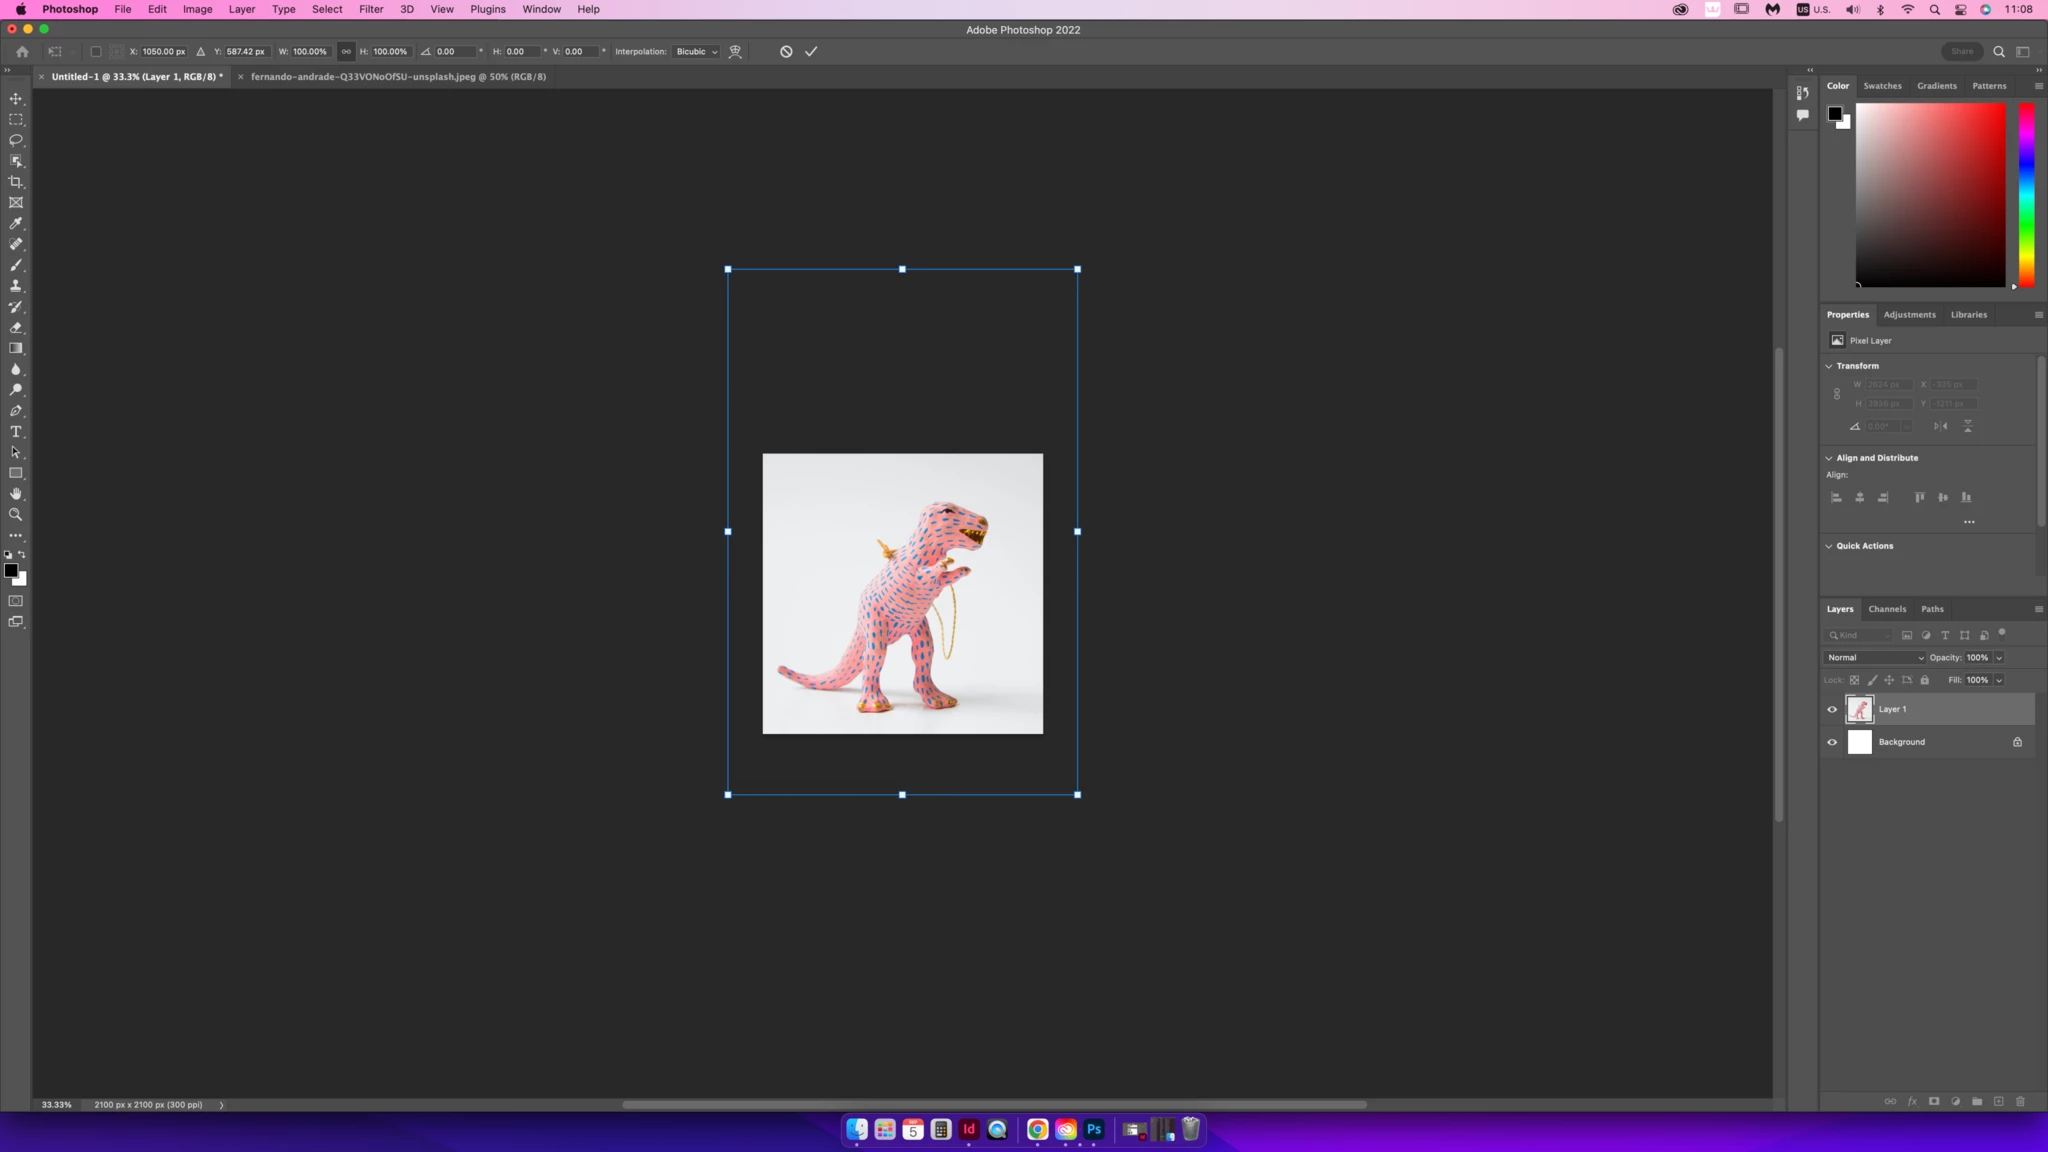2048x1152 pixels.
Task: Hide the Background layer visibility
Action: point(1832,742)
